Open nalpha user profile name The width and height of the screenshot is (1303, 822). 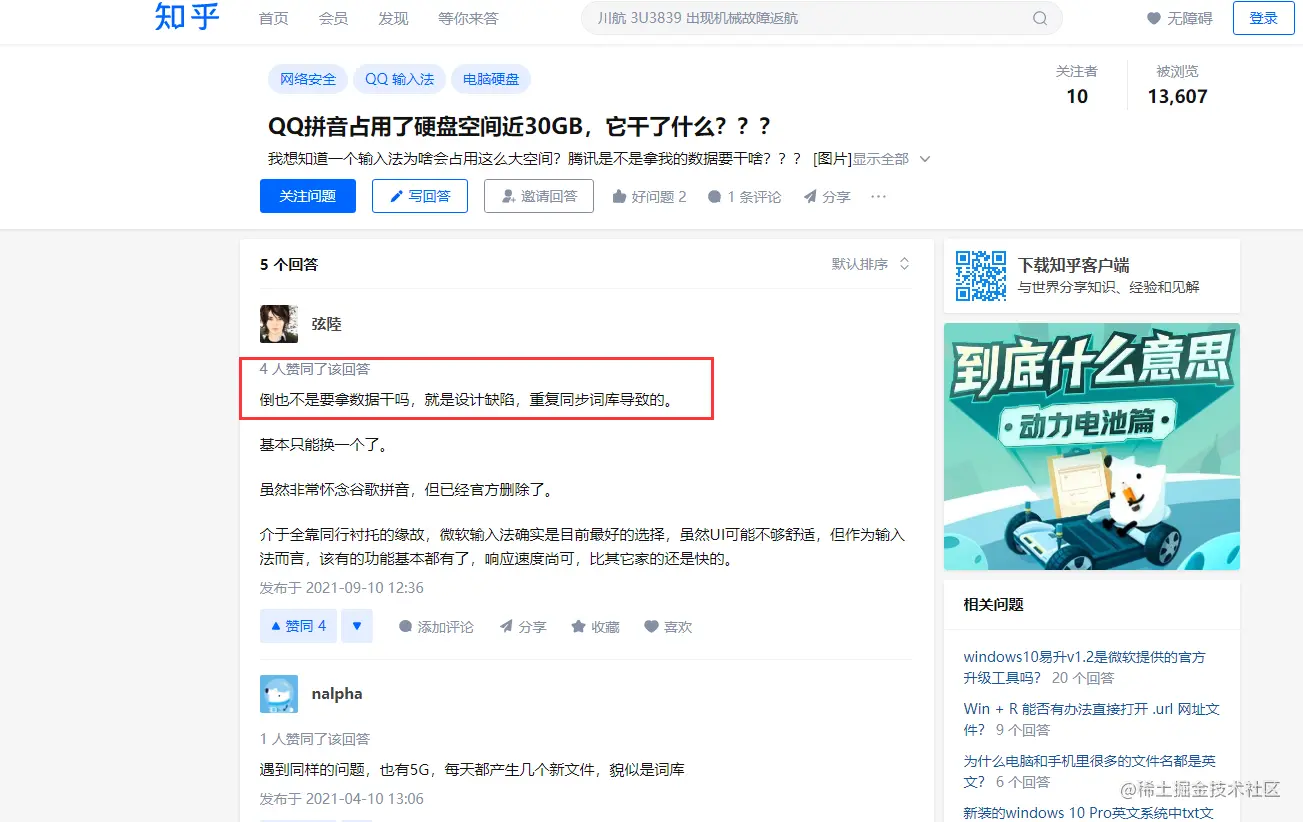(337, 694)
